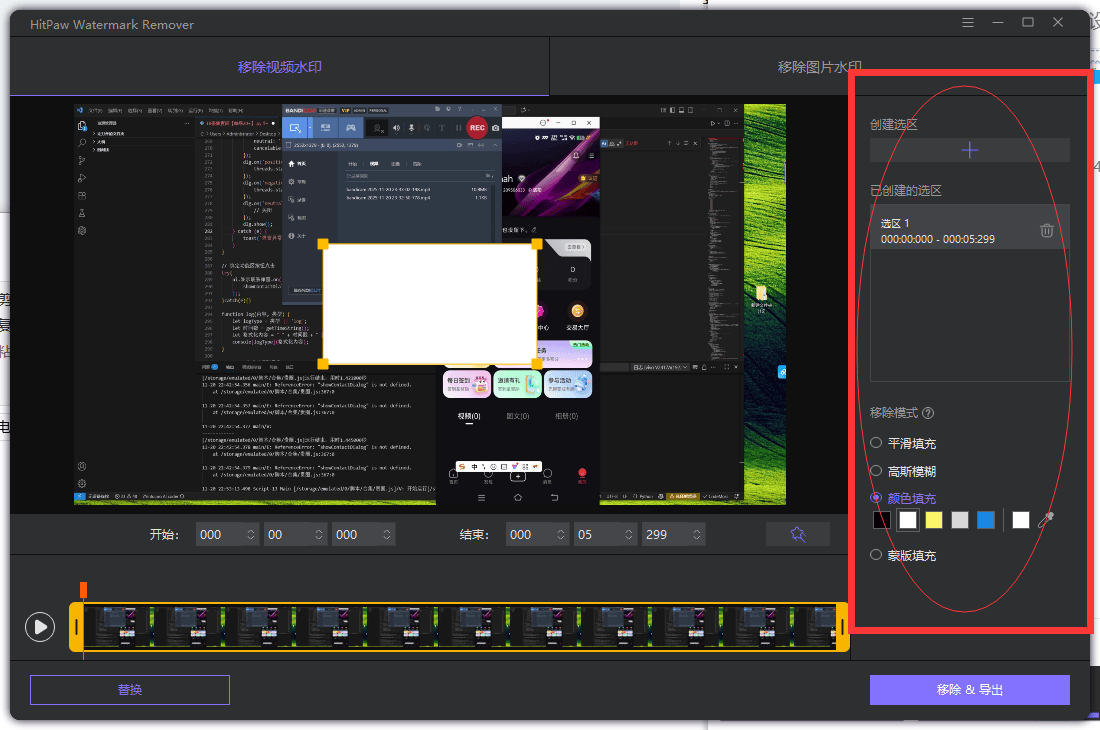Click the stepper on the start milliseconds field
The height and width of the screenshot is (730, 1100).
[x=388, y=535]
